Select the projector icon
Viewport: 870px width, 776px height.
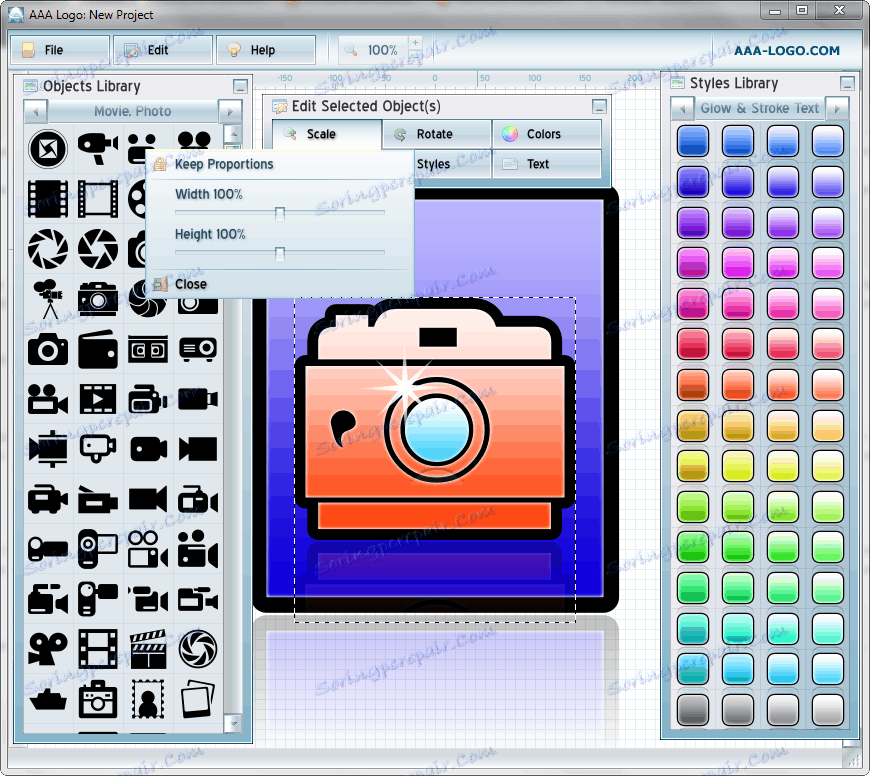[x=198, y=349]
